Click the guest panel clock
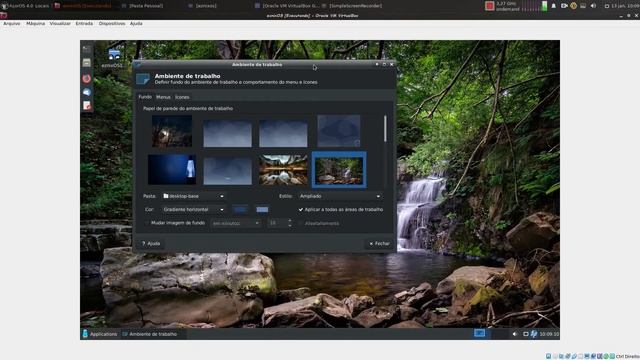This screenshot has width=640, height=360. point(549,334)
